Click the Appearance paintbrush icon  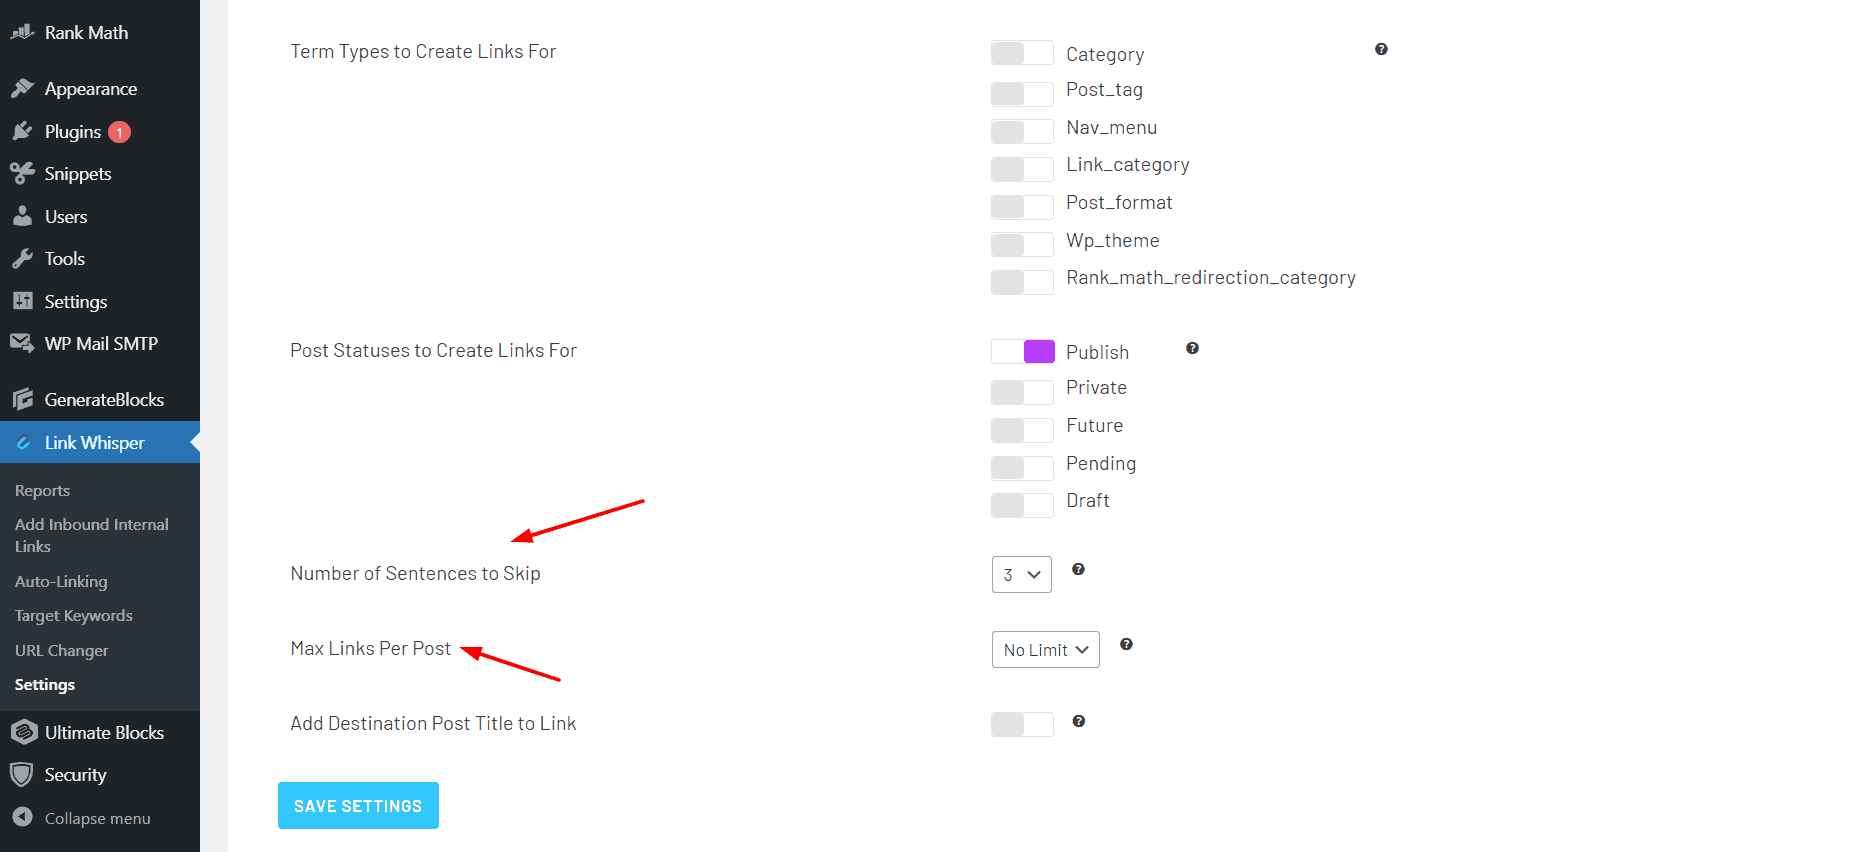coord(22,89)
